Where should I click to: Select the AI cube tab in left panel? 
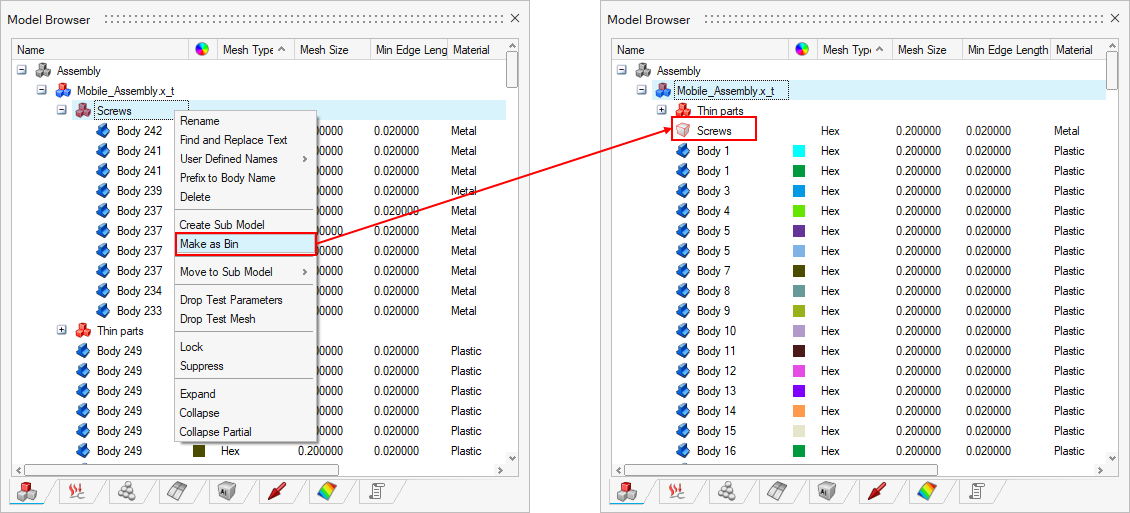226,491
